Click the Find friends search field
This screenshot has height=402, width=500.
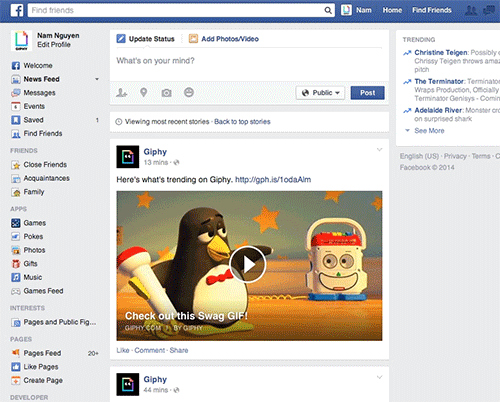181,10
